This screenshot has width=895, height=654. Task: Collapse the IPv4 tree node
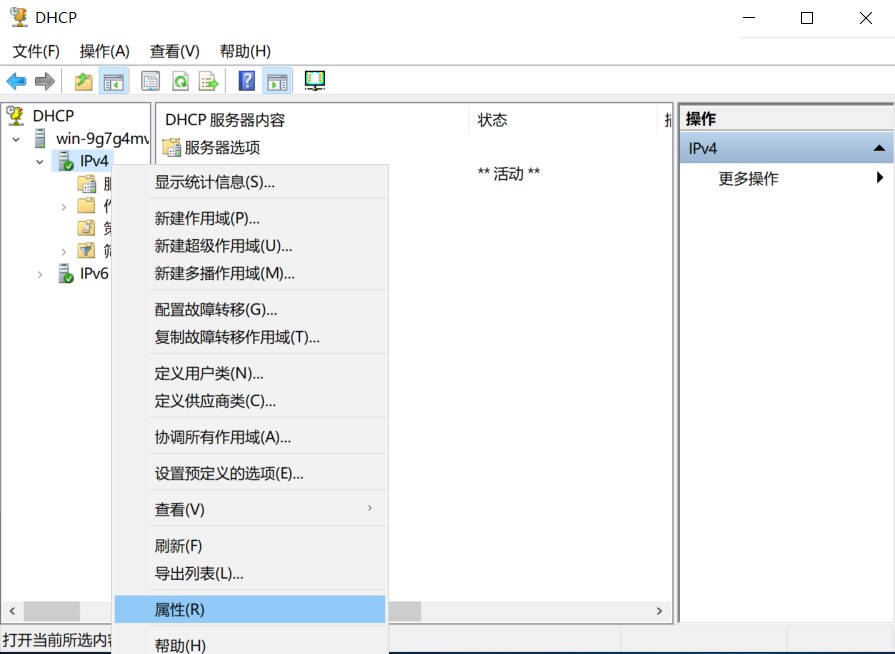[x=39, y=162]
